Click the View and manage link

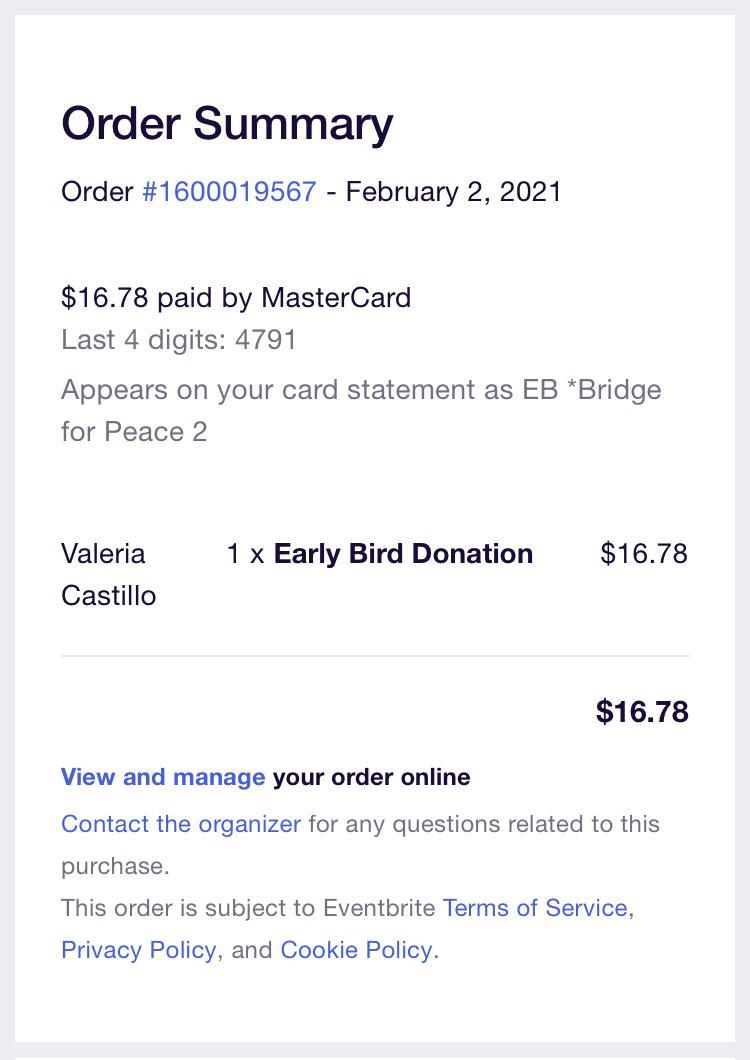(163, 777)
